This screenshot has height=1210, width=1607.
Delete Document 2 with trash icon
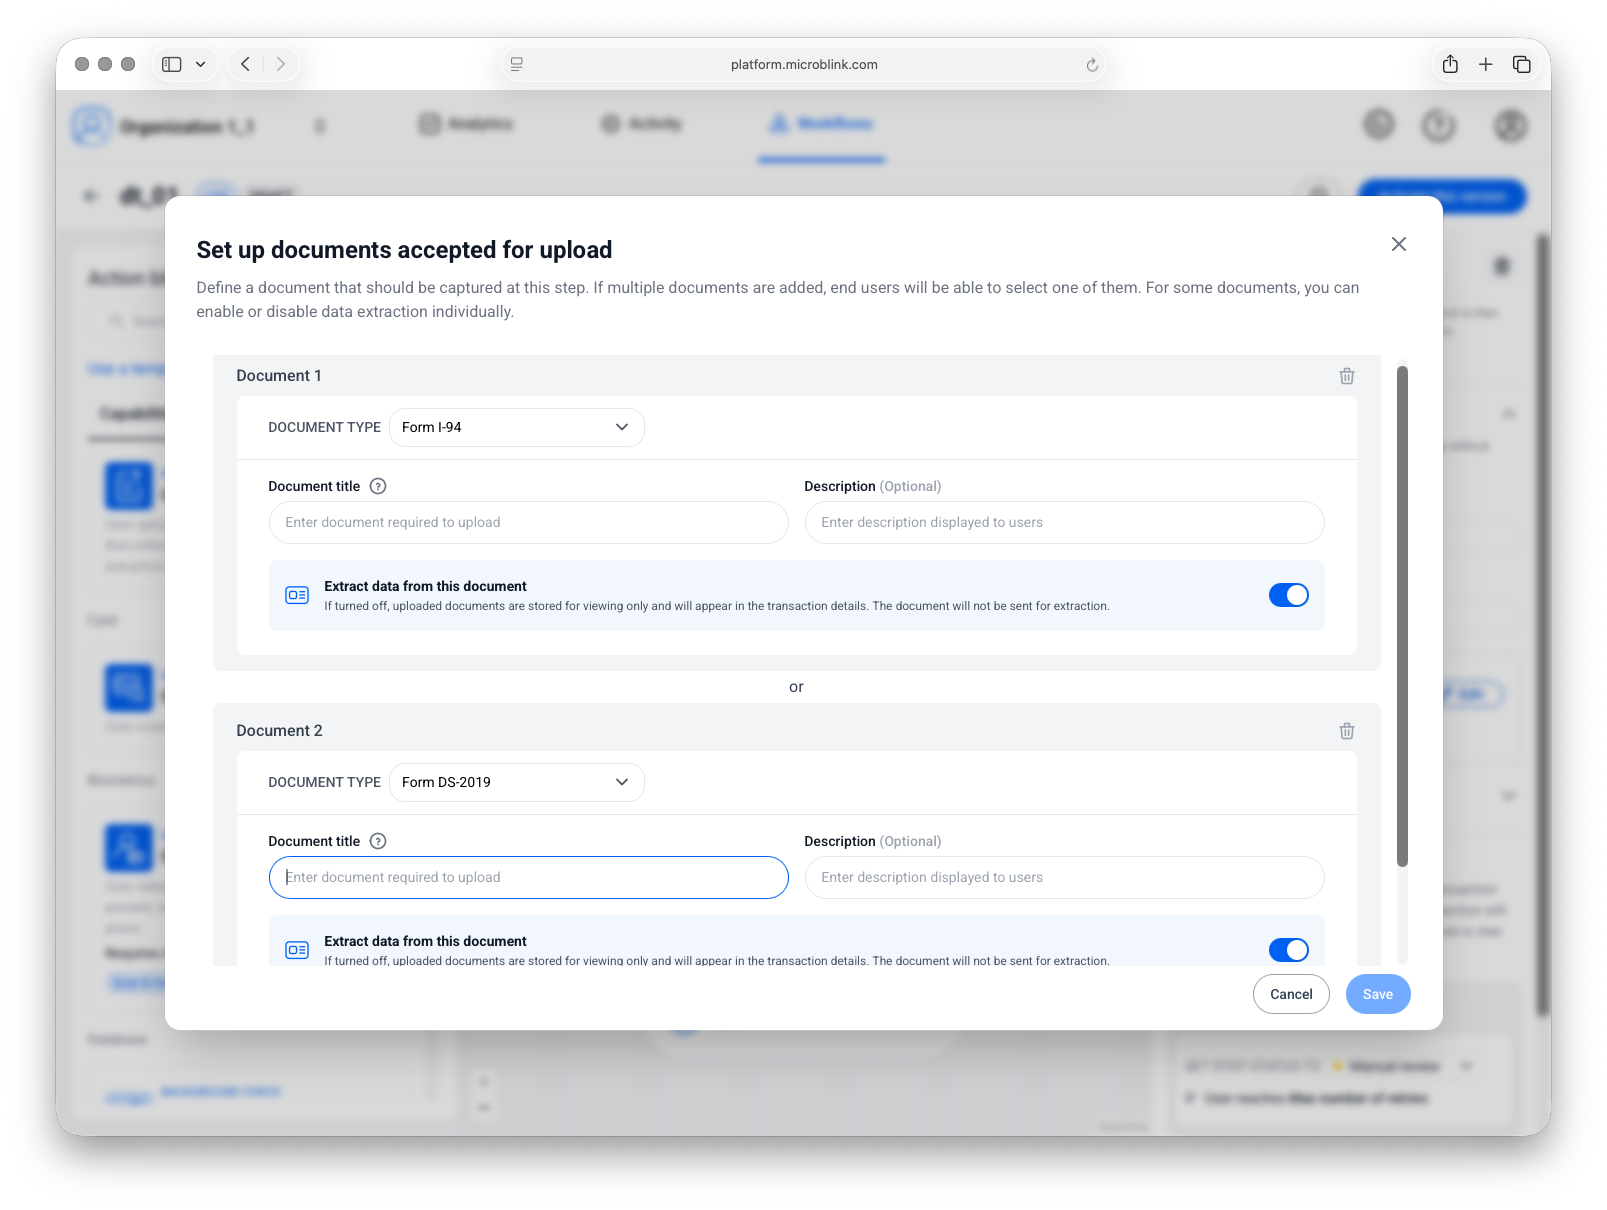(x=1346, y=731)
